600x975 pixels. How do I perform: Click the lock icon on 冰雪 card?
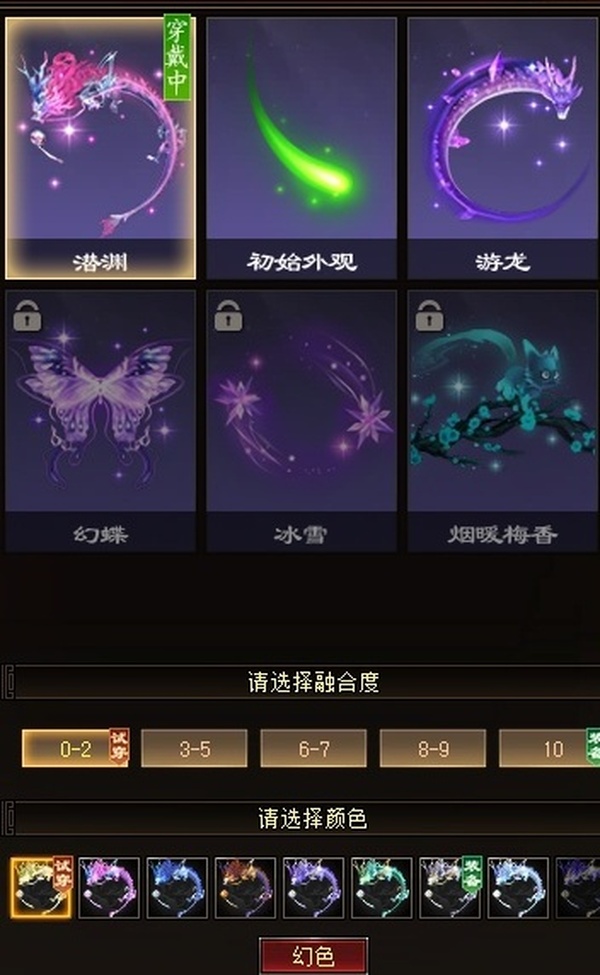tap(228, 316)
